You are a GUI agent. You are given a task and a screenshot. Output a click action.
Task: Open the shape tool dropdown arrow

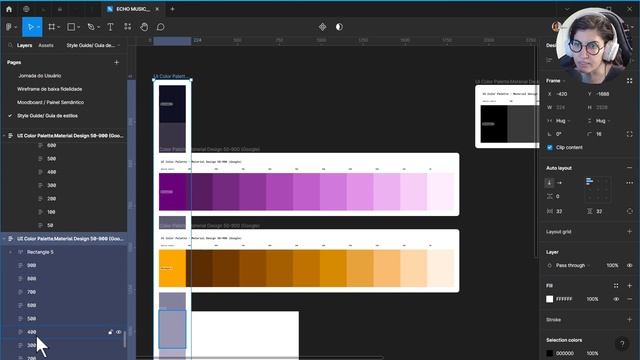78,27
